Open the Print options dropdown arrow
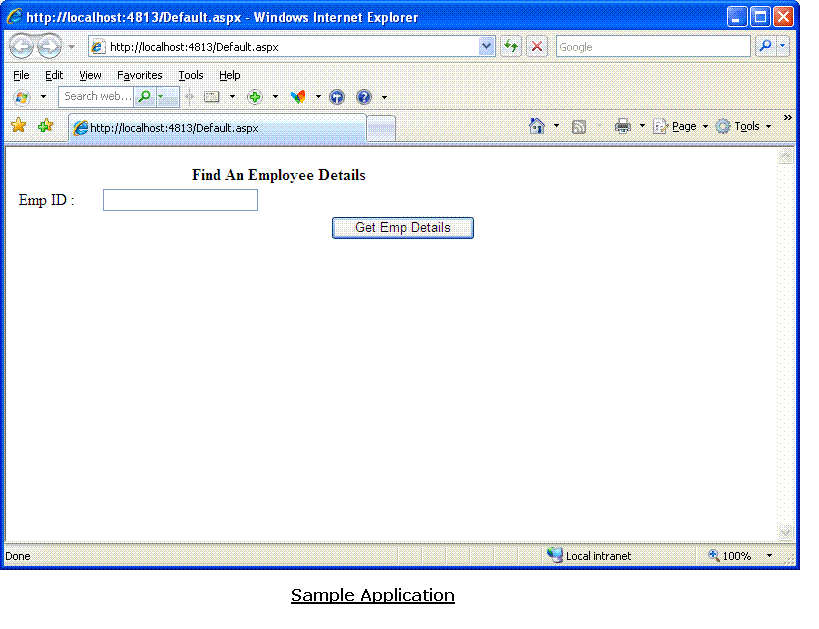This screenshot has width=819, height=629. pos(642,126)
